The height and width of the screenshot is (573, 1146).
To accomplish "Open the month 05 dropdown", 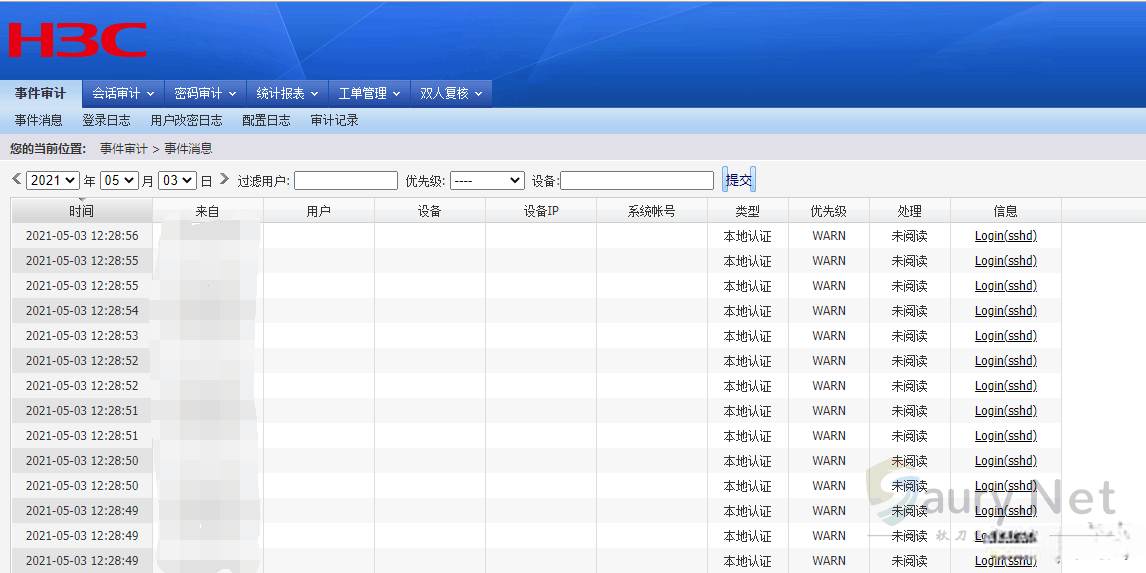I will 119,181.
